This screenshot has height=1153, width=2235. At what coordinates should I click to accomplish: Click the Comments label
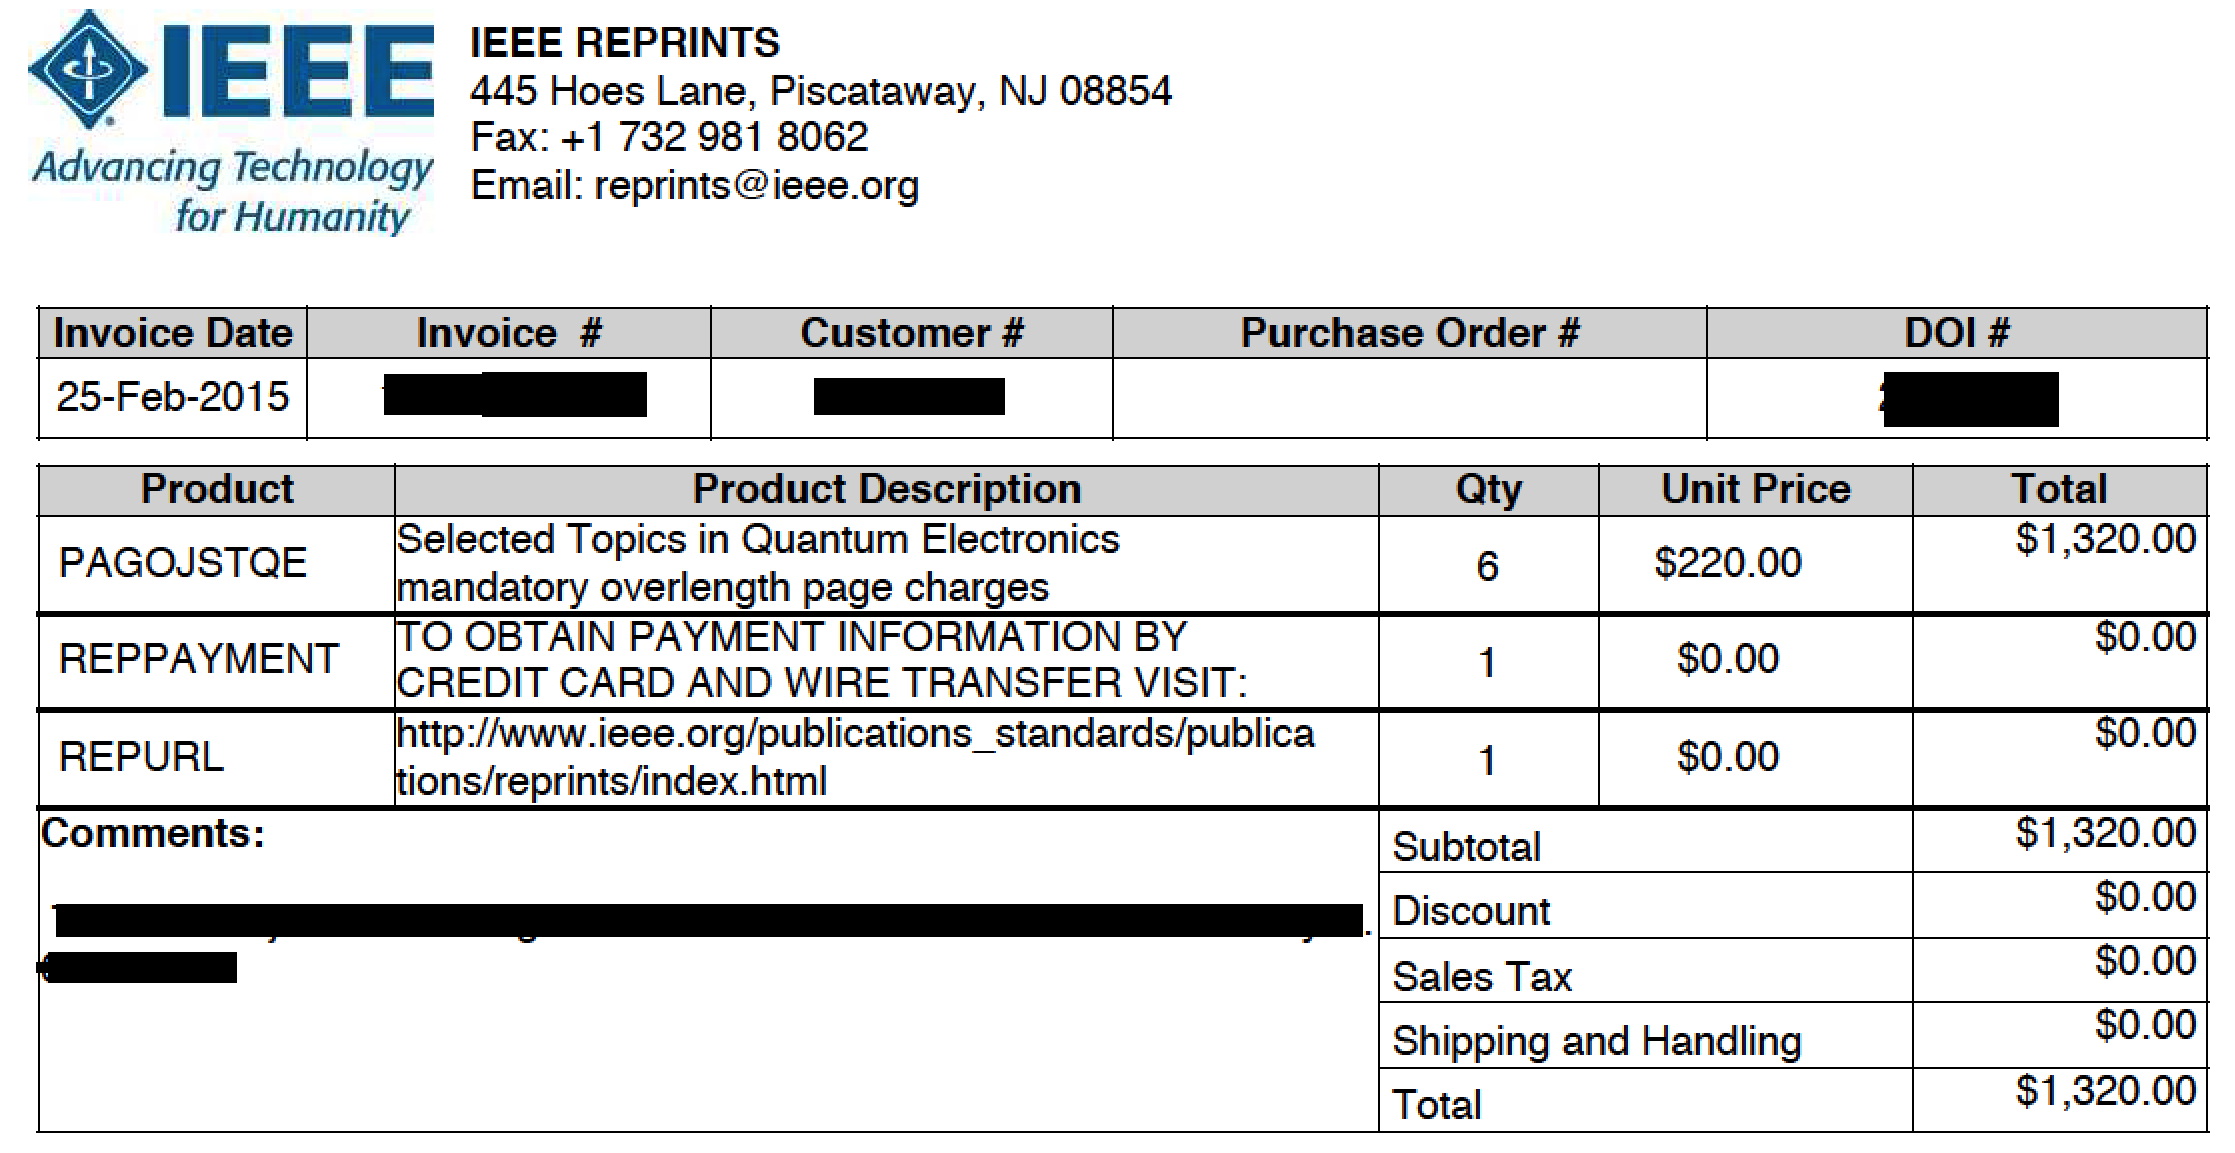(x=153, y=833)
